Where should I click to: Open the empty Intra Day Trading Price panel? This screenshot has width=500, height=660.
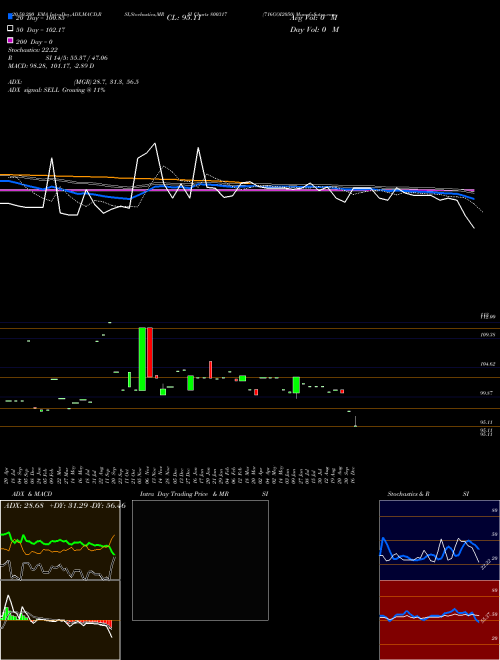click(x=200, y=560)
